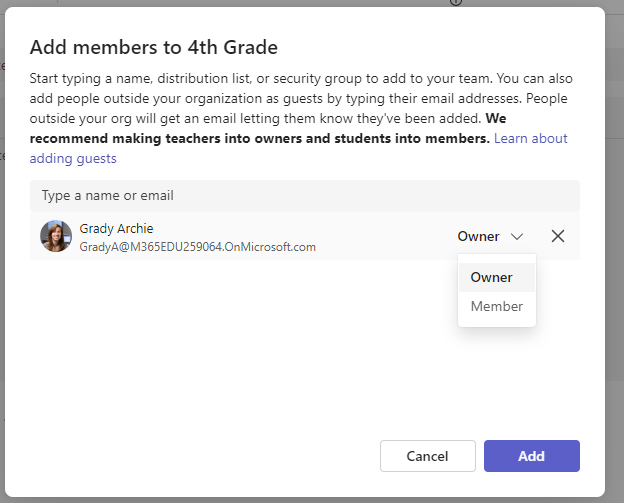Viewport: 624px width, 503px height.
Task: Choose Member in the role menu
Action: pos(496,306)
